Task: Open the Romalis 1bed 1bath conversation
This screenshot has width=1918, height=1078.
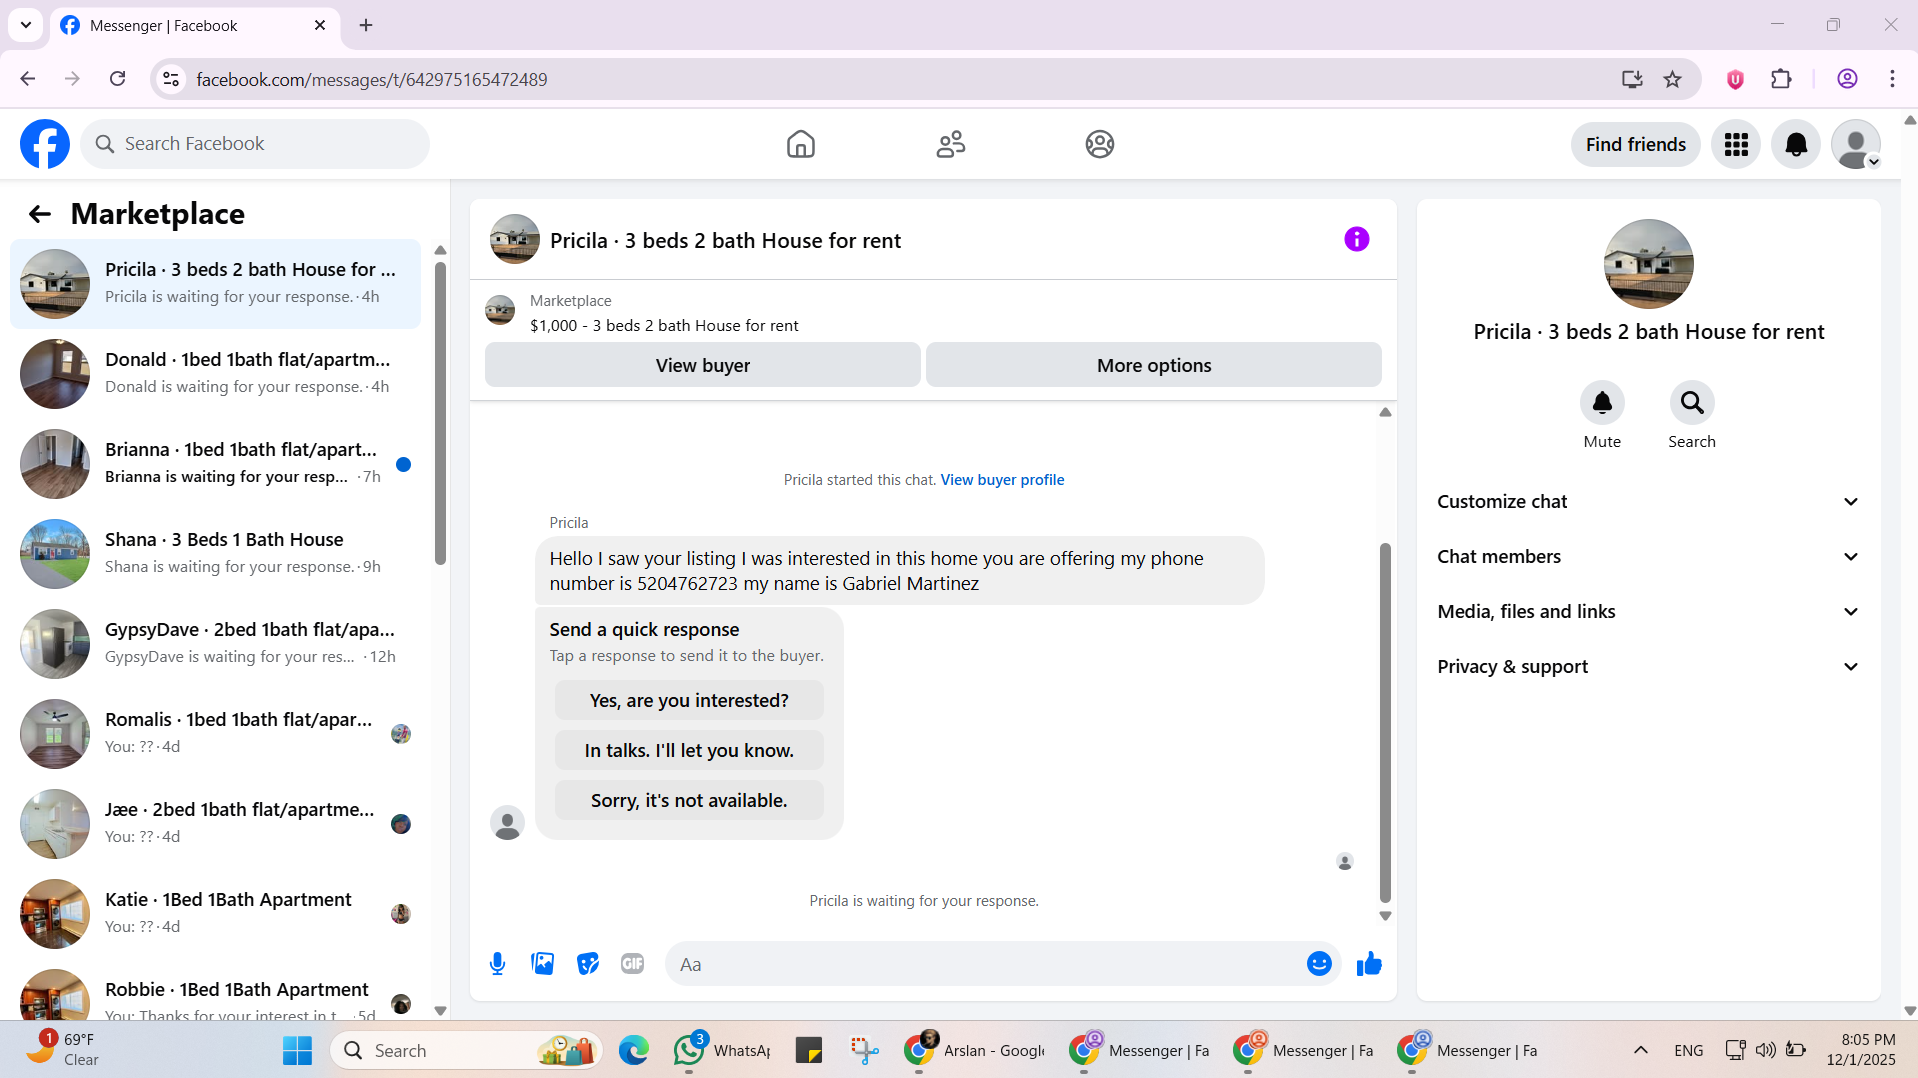Action: coord(215,734)
